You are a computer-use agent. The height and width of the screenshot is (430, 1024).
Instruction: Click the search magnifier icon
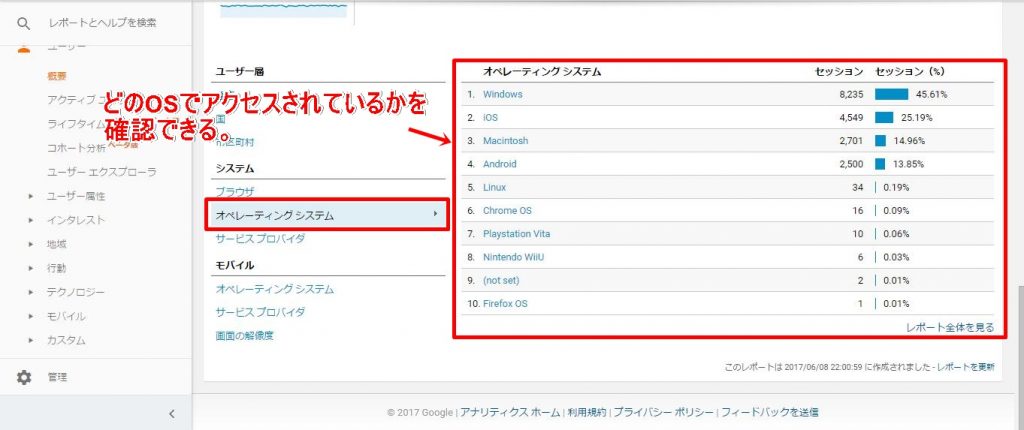24,24
